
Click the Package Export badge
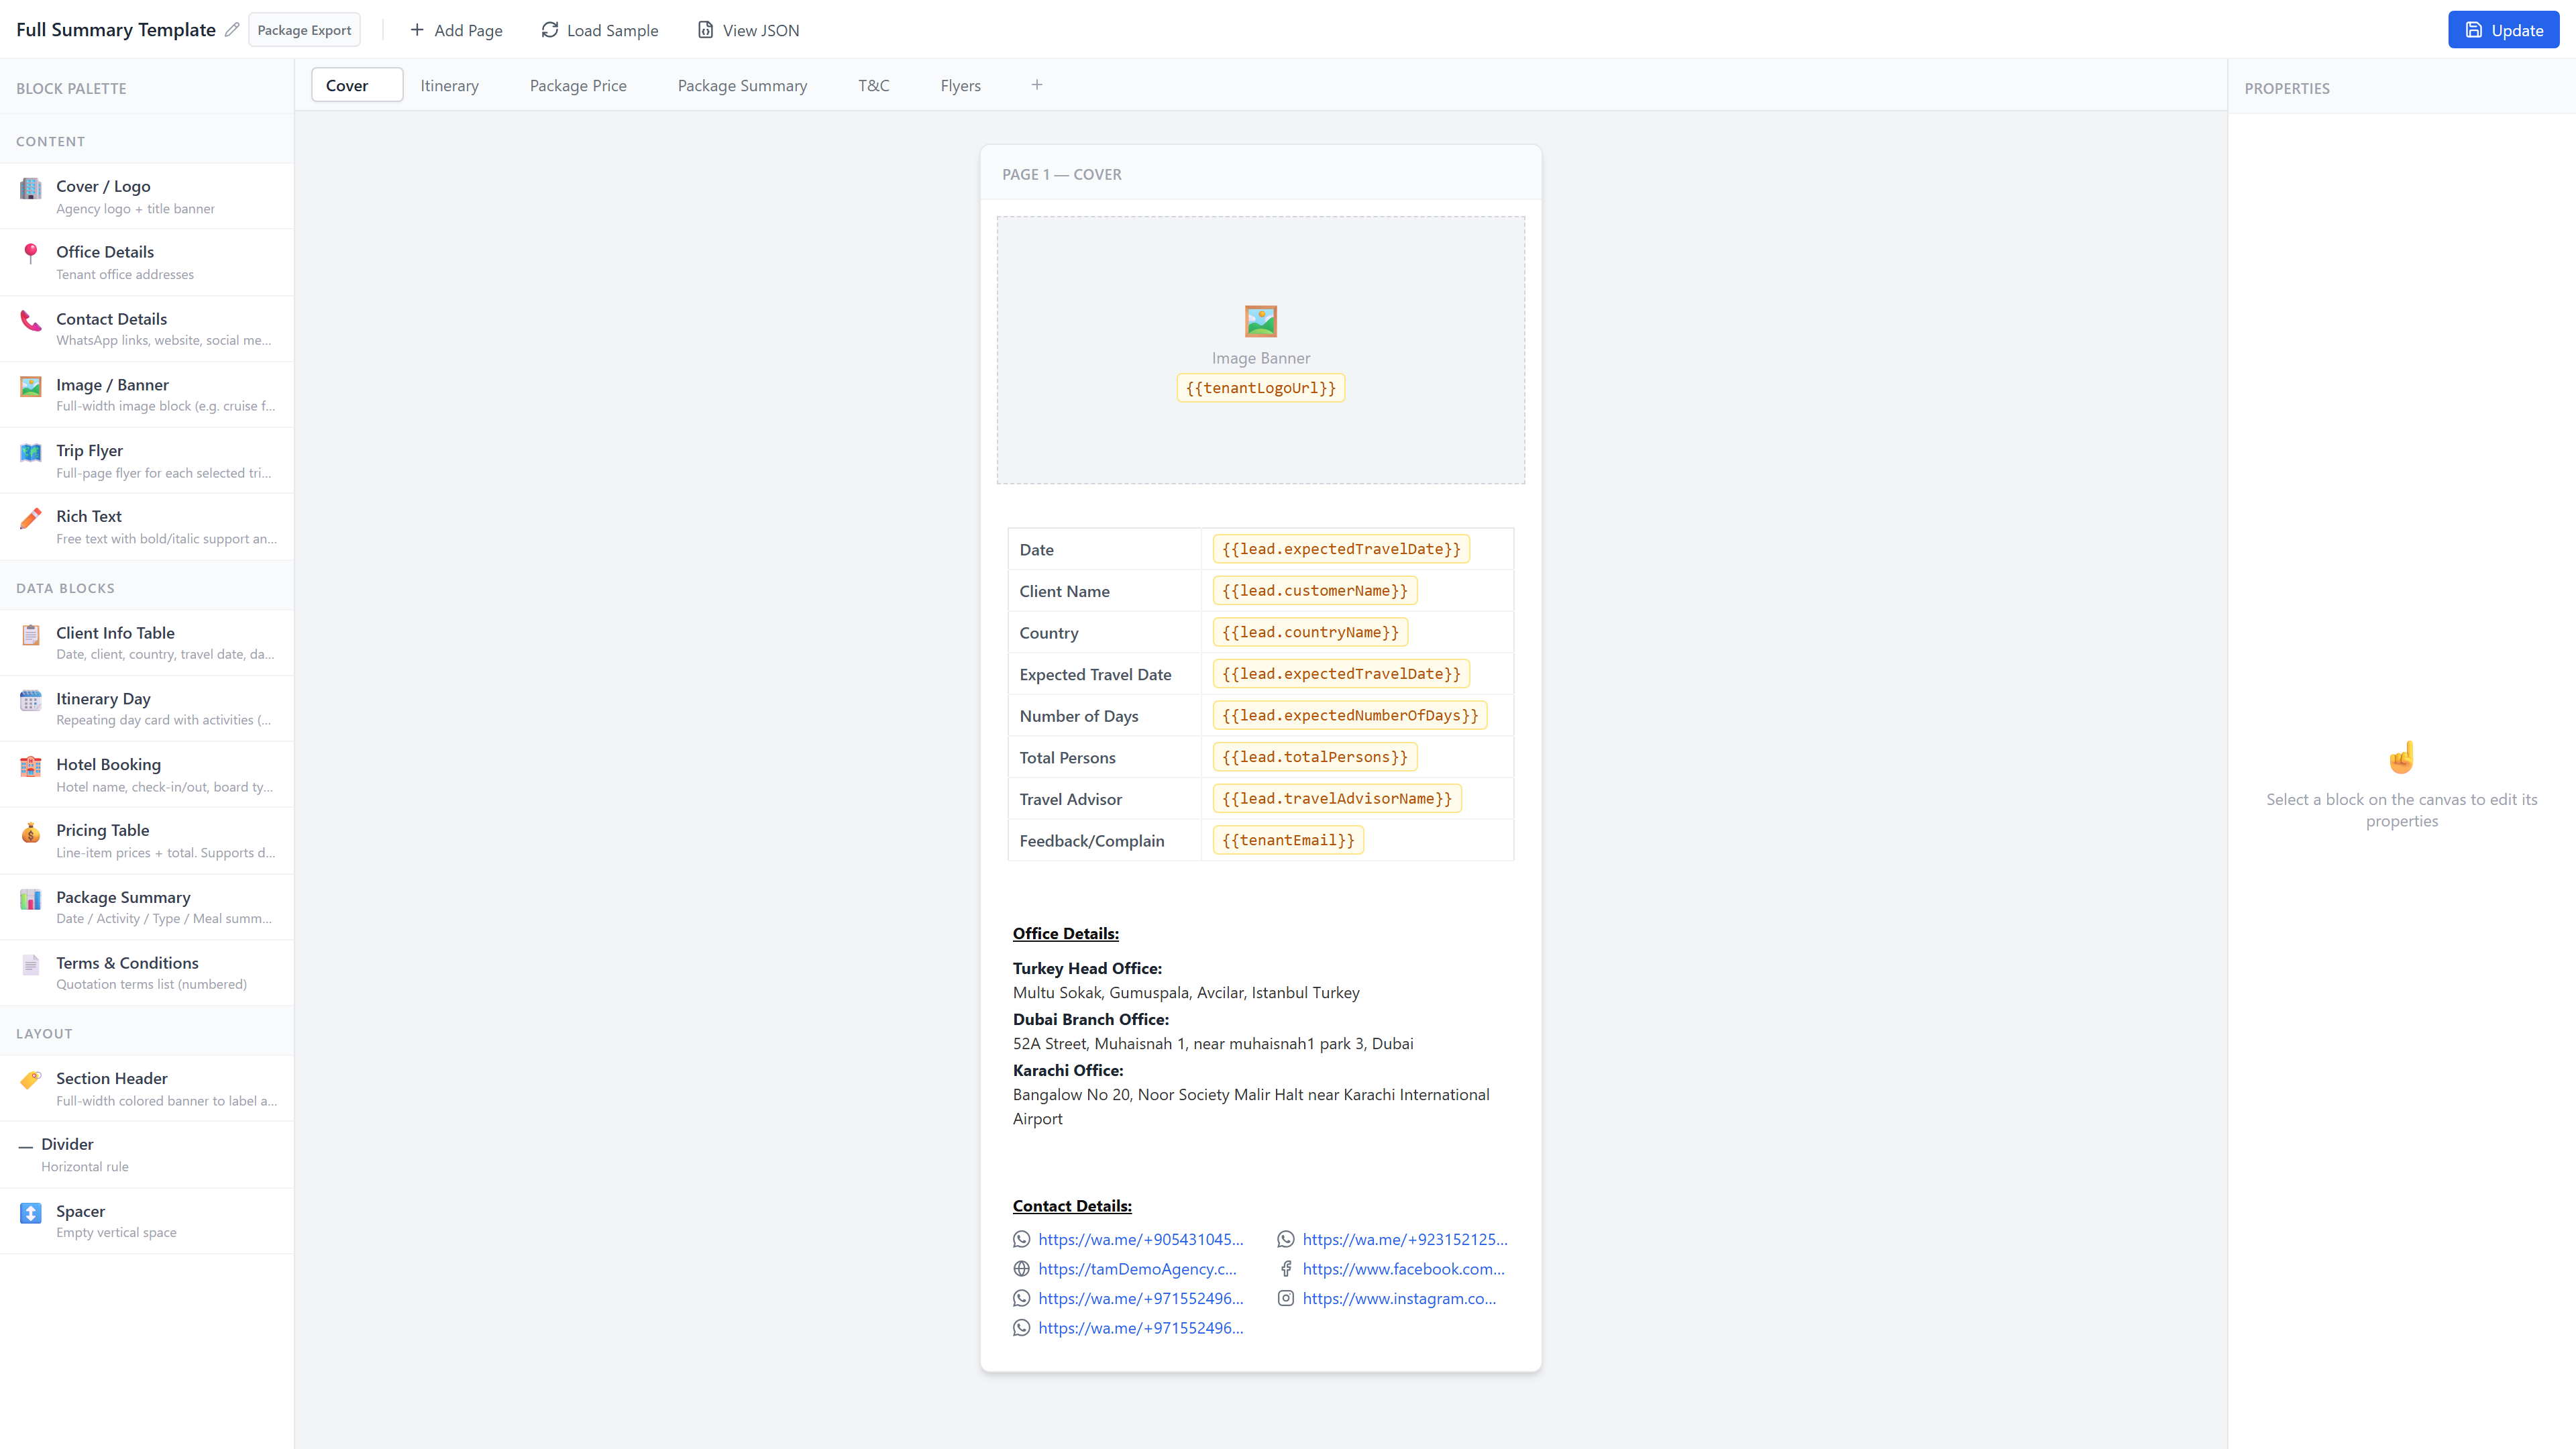(x=304, y=30)
